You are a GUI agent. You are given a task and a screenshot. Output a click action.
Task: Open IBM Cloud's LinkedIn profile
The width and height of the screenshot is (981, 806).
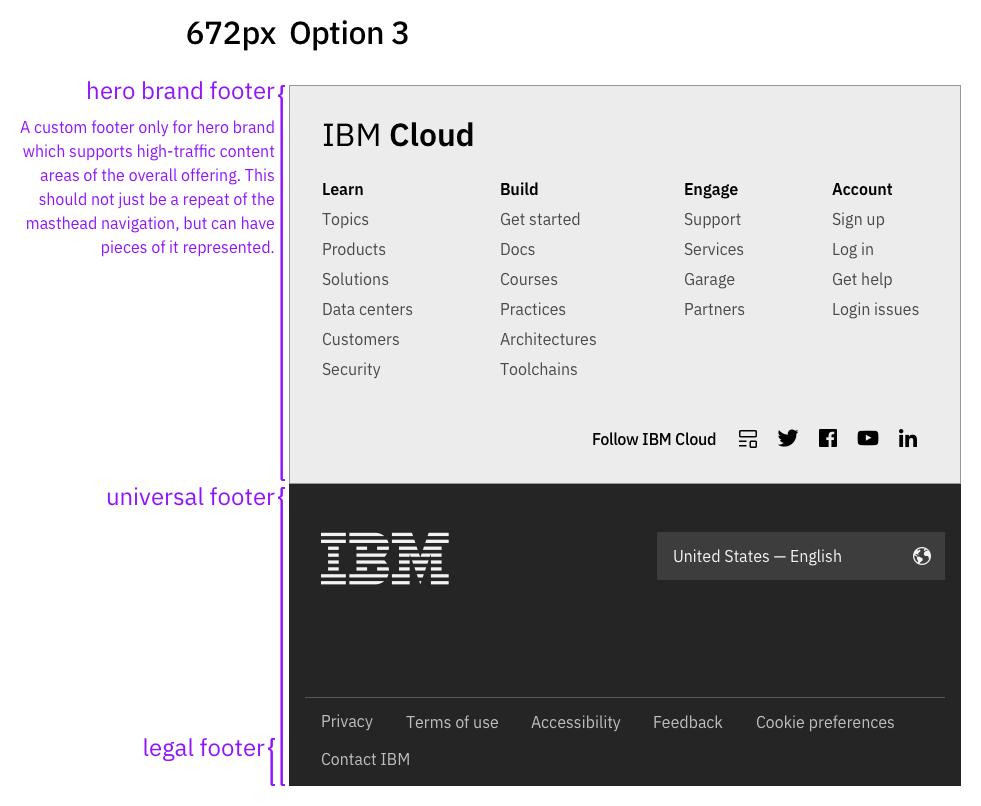pos(907,437)
